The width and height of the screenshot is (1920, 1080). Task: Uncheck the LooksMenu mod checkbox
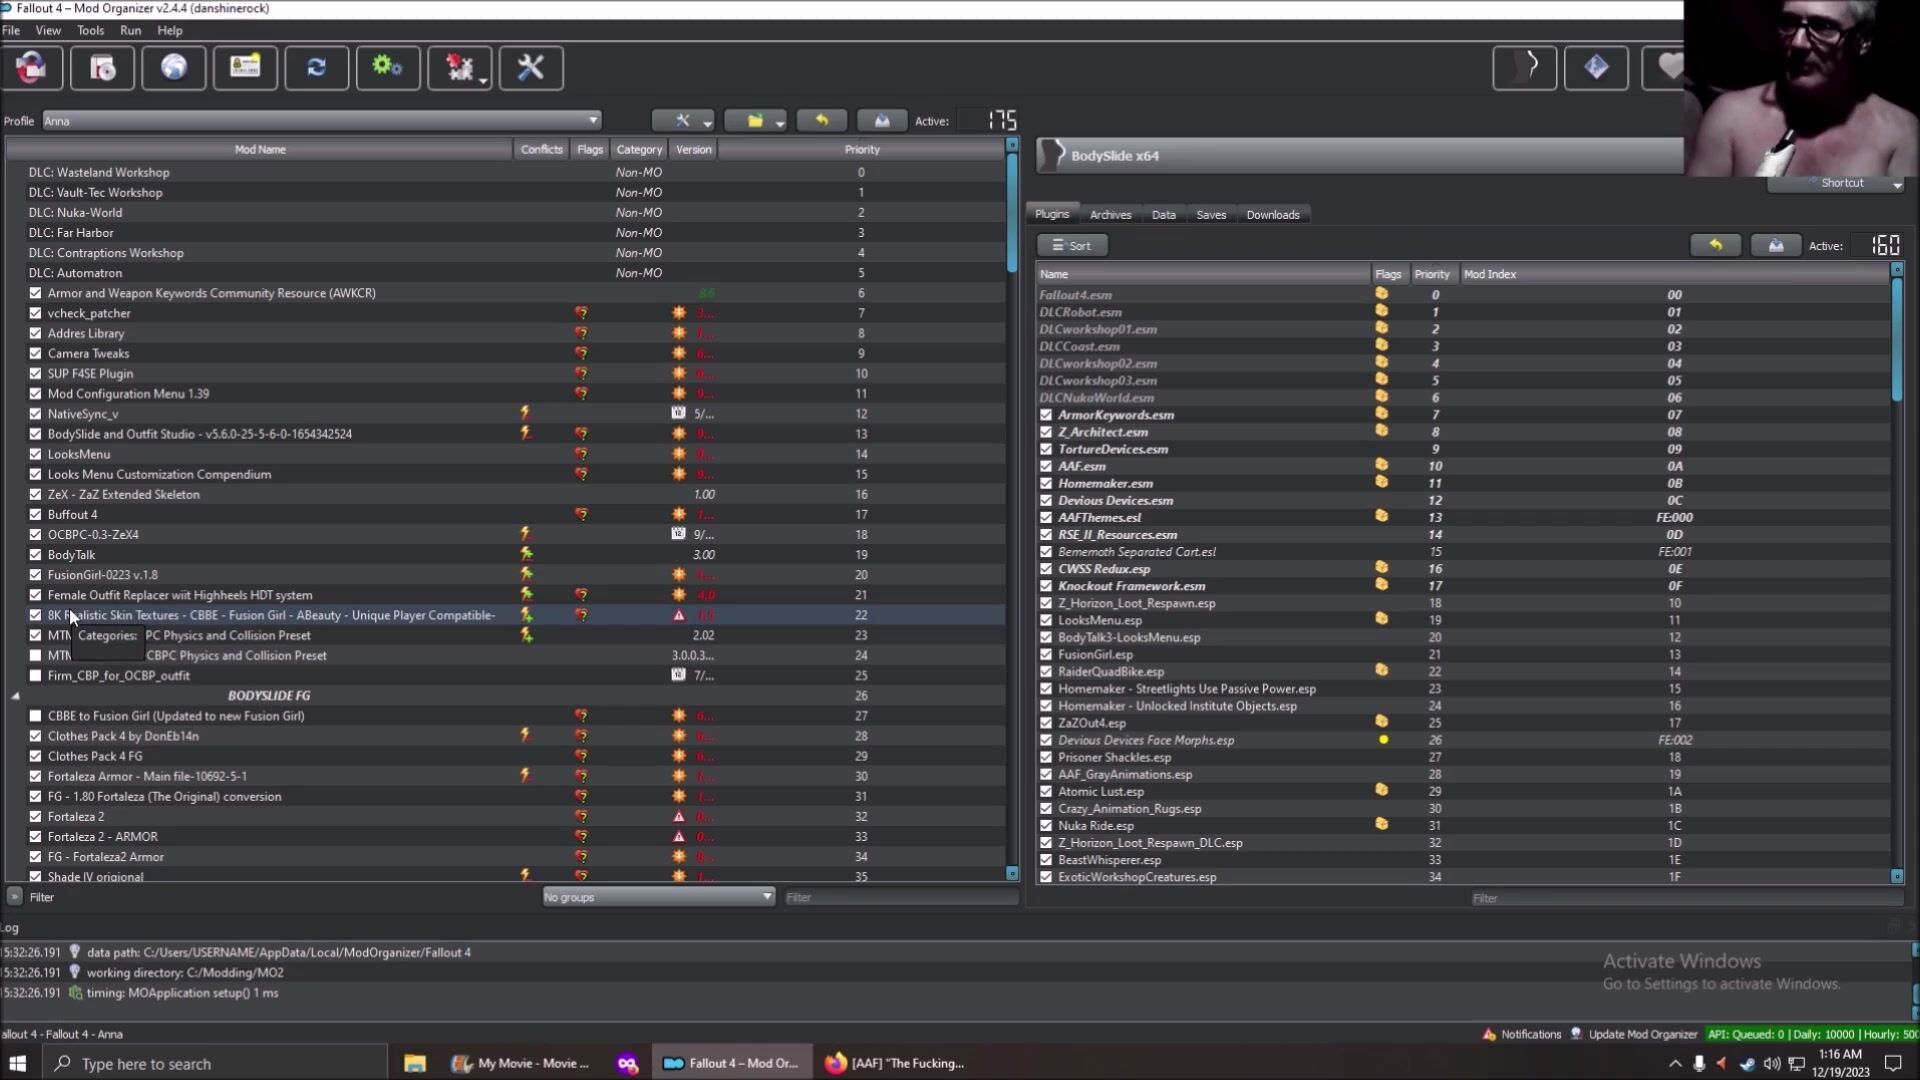(x=36, y=454)
